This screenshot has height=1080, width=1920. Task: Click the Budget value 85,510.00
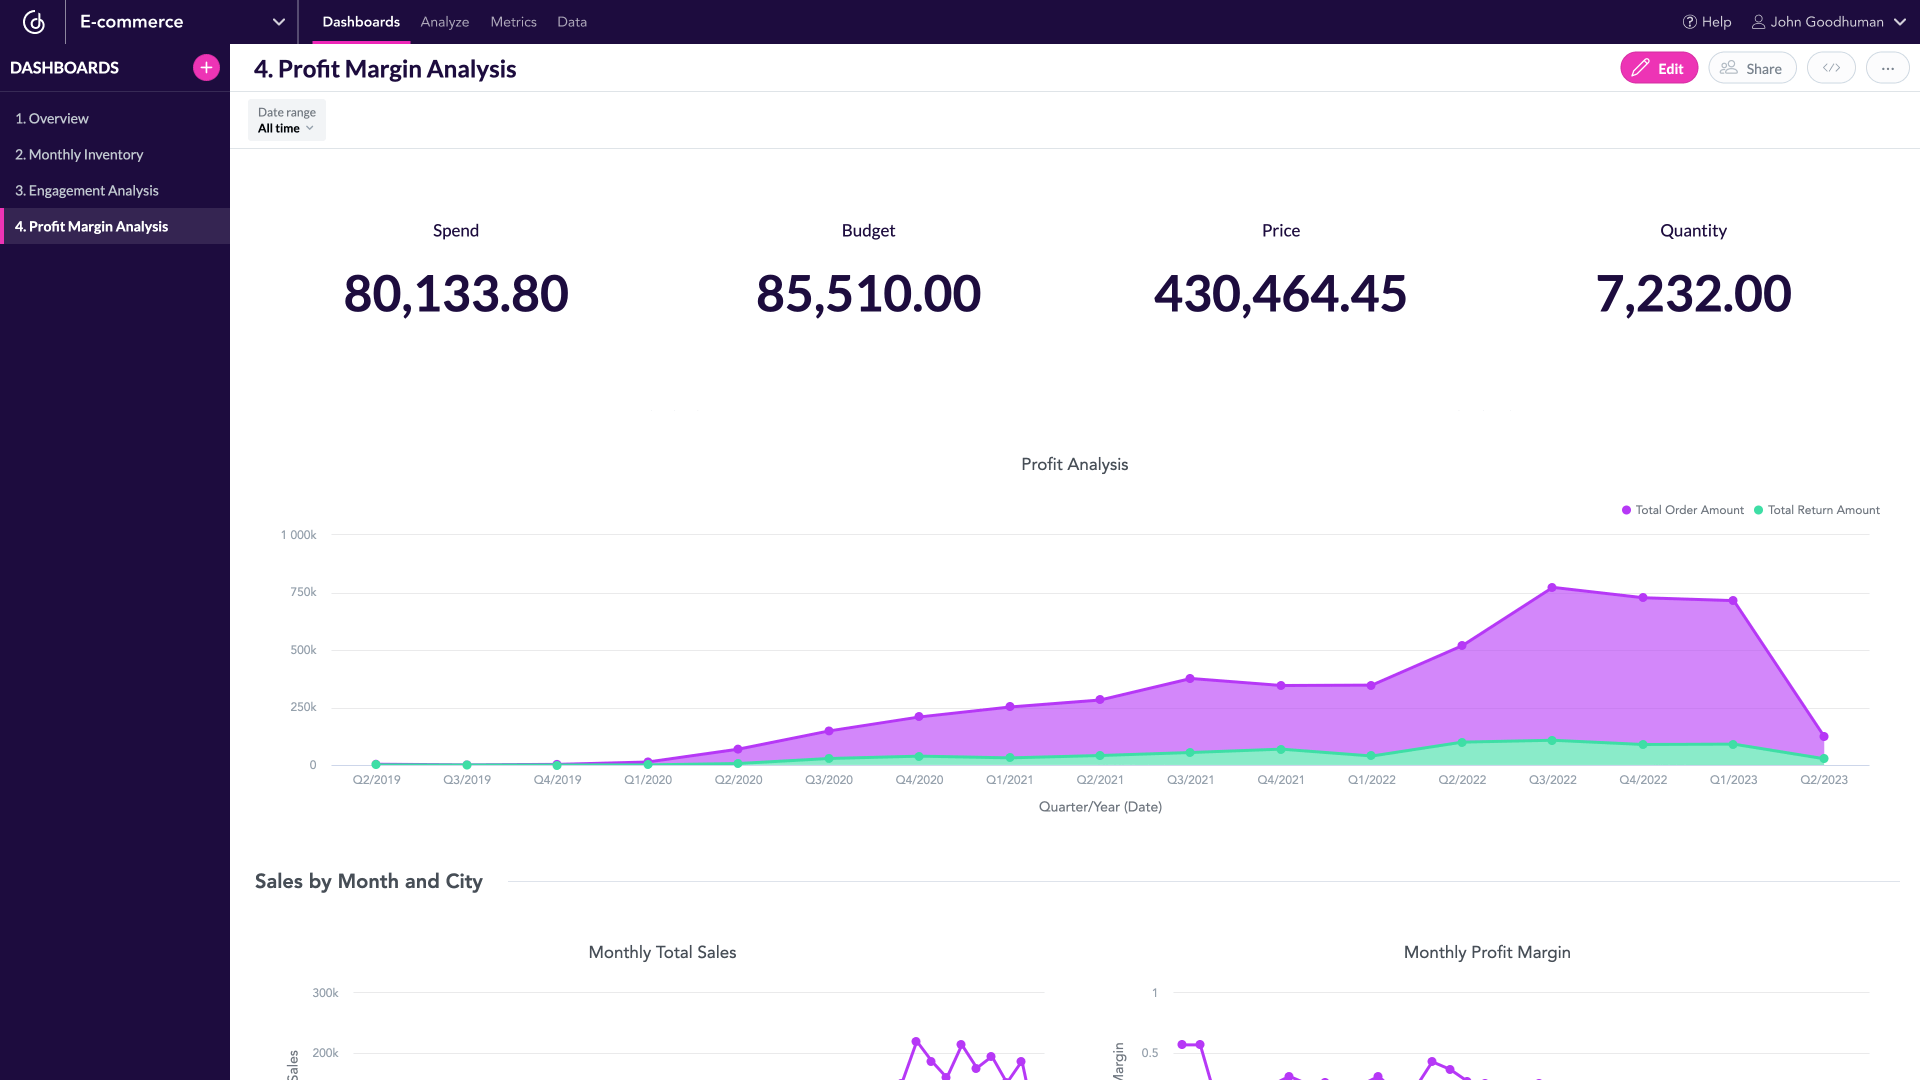click(868, 294)
